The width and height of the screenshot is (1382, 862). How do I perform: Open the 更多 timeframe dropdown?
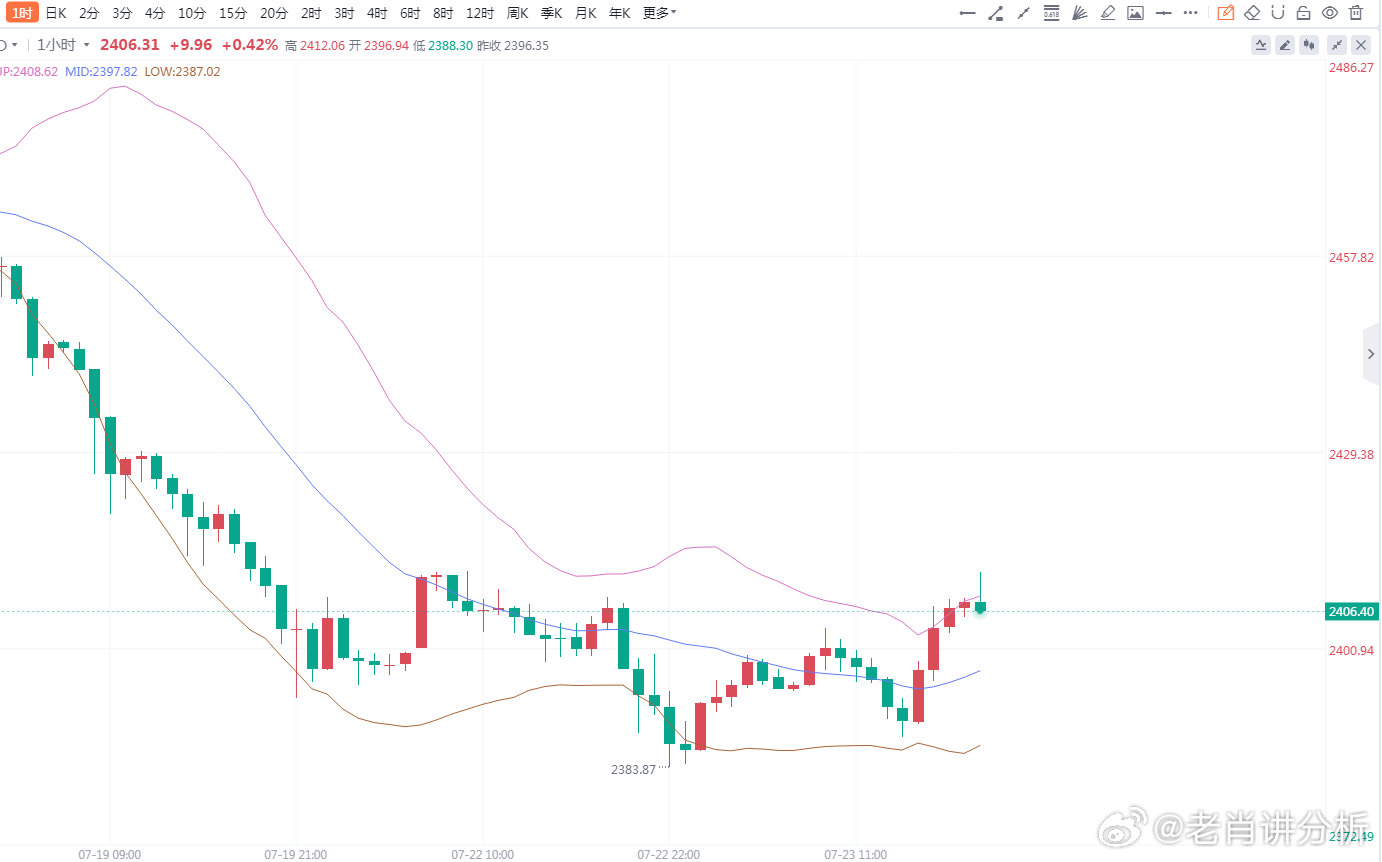(659, 13)
